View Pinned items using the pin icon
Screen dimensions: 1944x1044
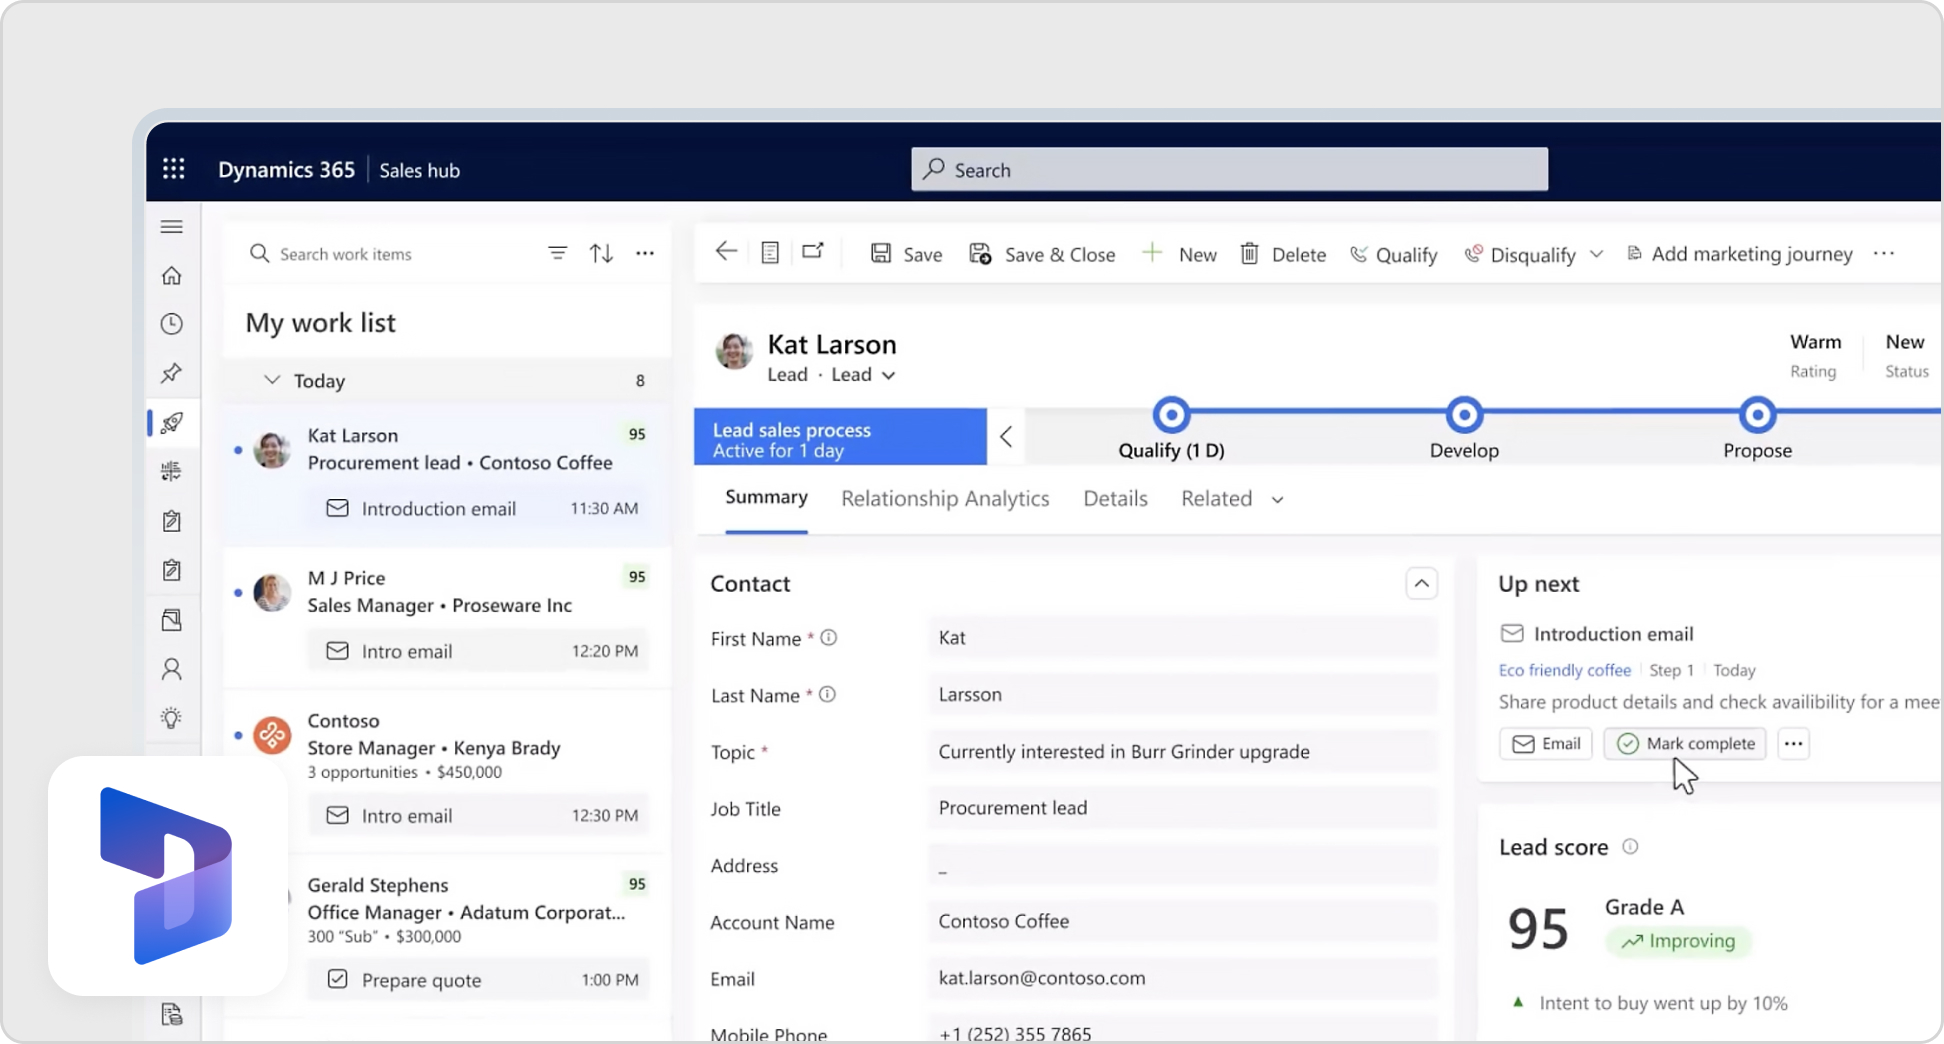pyautogui.click(x=171, y=372)
